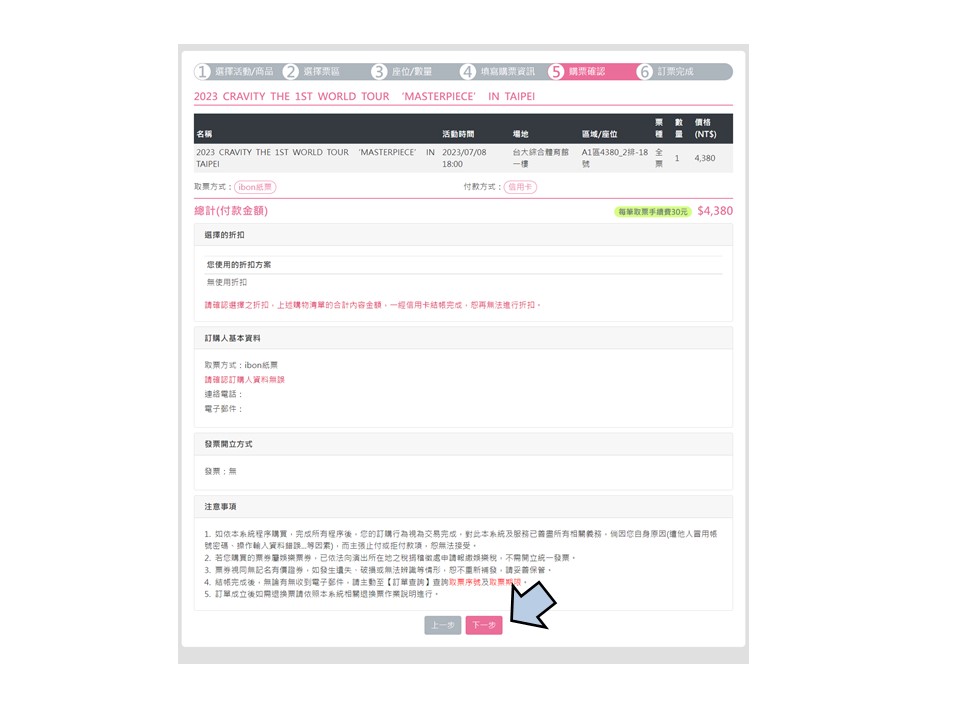Click the 電子郵件 line

pyautogui.click(x=223, y=409)
